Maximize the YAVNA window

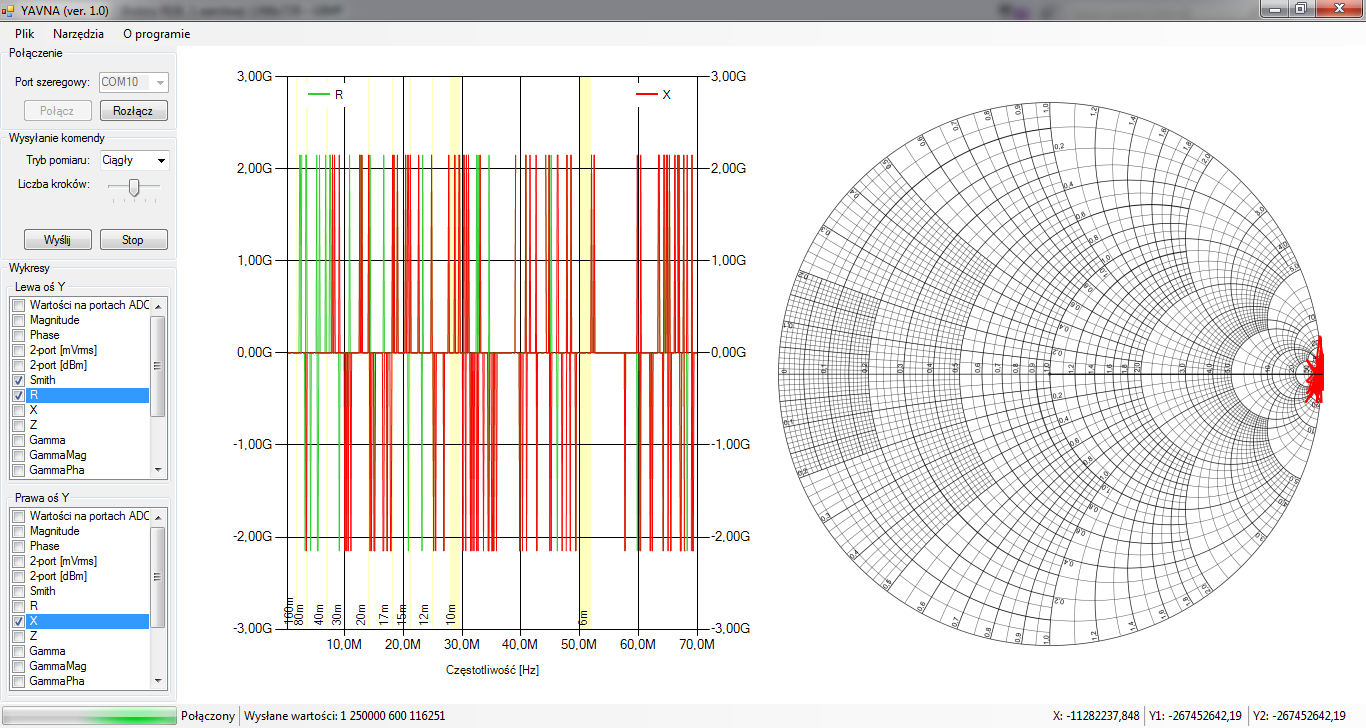[x=1300, y=8]
